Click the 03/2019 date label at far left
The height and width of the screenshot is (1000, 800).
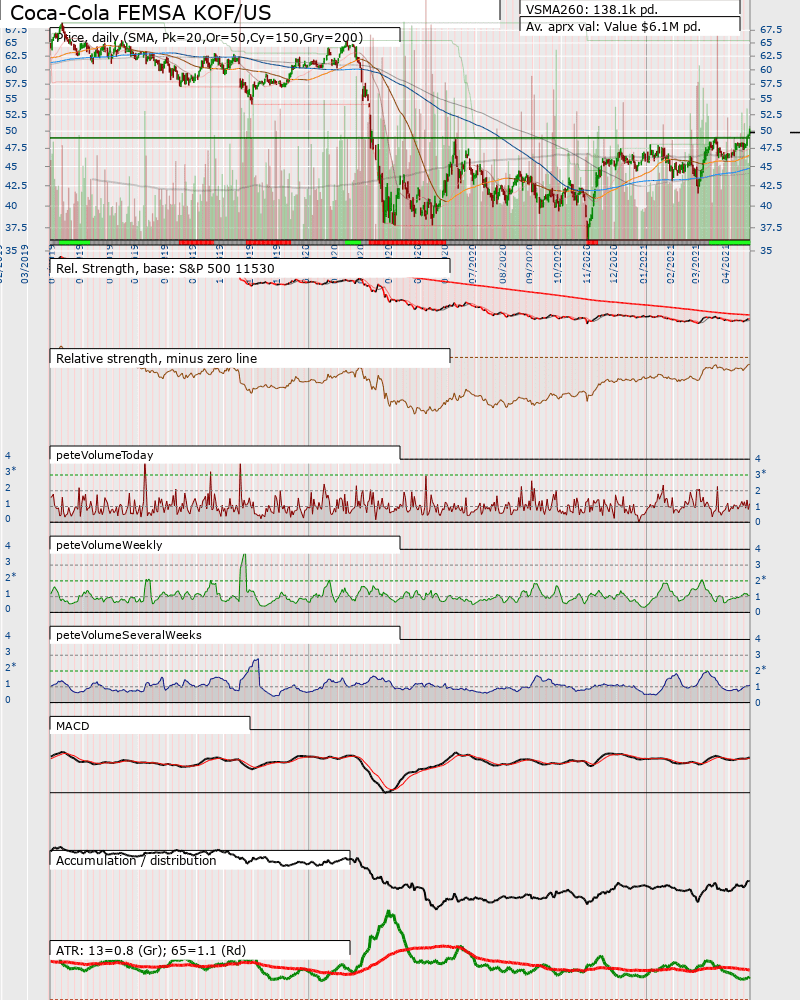point(24,265)
